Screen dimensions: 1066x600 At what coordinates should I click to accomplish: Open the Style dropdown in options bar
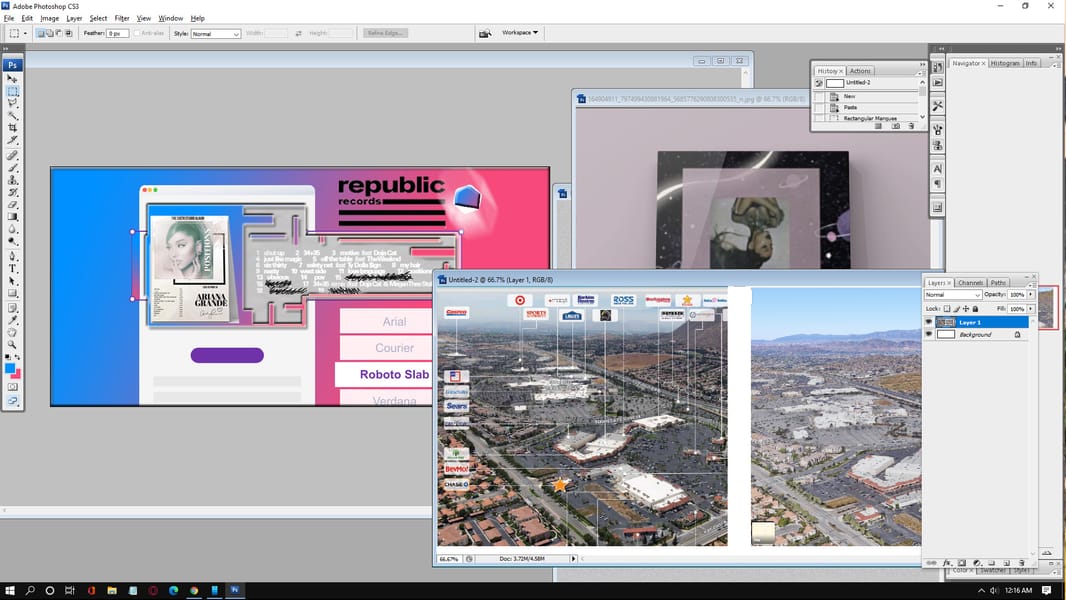[x=216, y=33]
